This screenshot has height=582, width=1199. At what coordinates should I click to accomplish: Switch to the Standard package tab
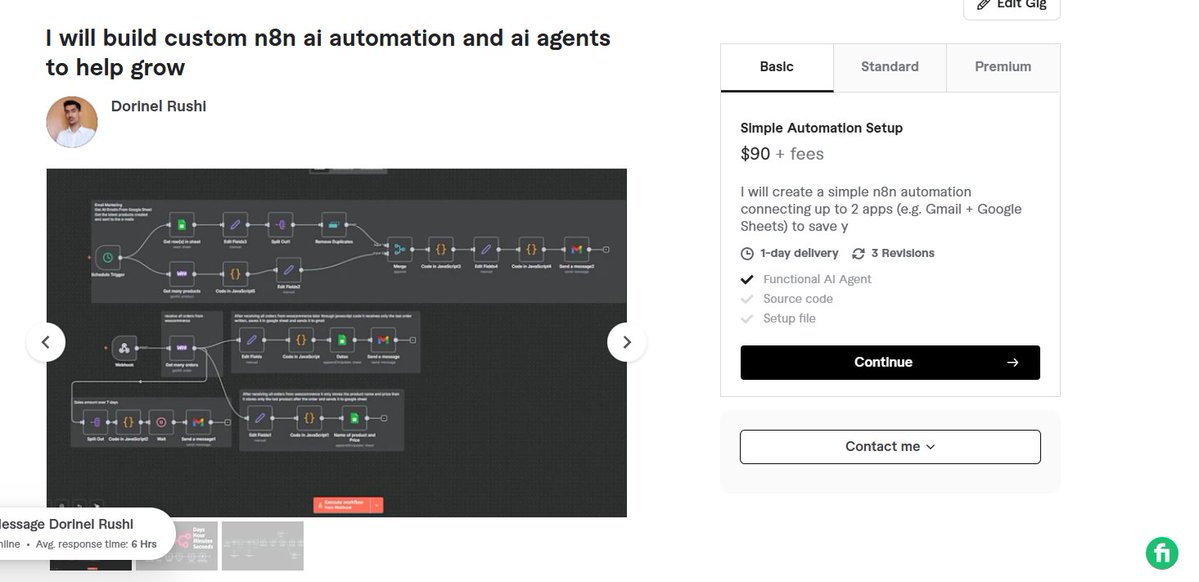coord(890,67)
